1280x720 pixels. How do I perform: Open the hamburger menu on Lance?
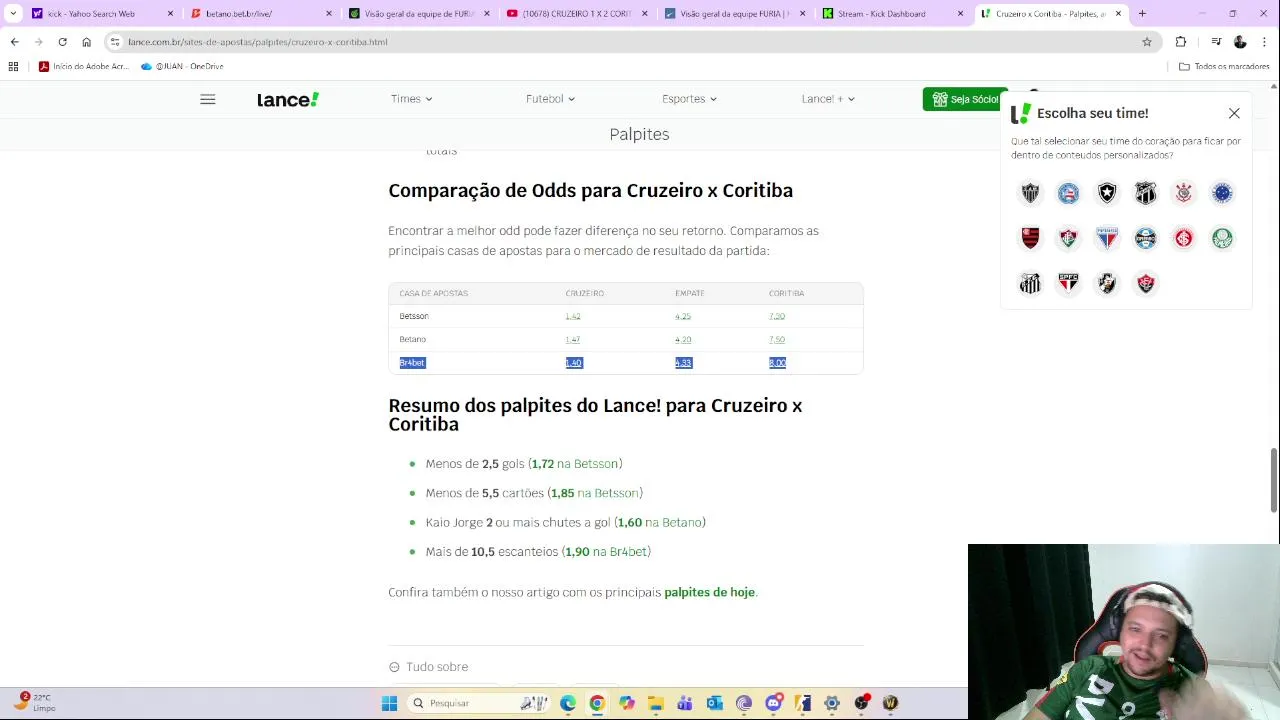click(207, 99)
